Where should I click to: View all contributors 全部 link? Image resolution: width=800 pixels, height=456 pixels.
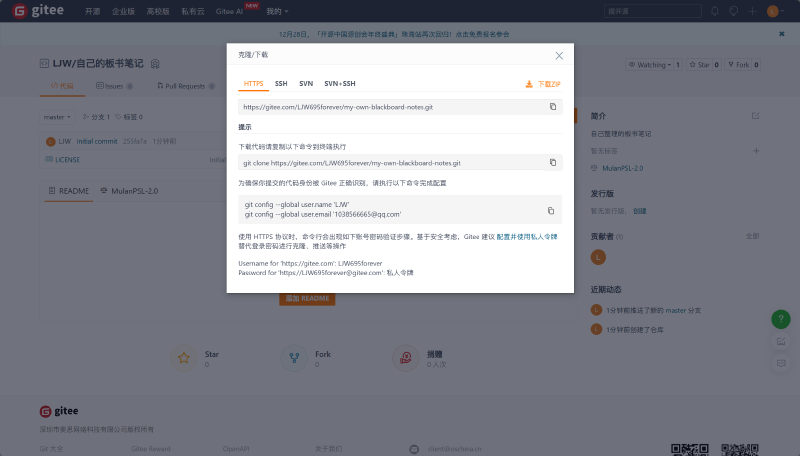[x=753, y=236]
